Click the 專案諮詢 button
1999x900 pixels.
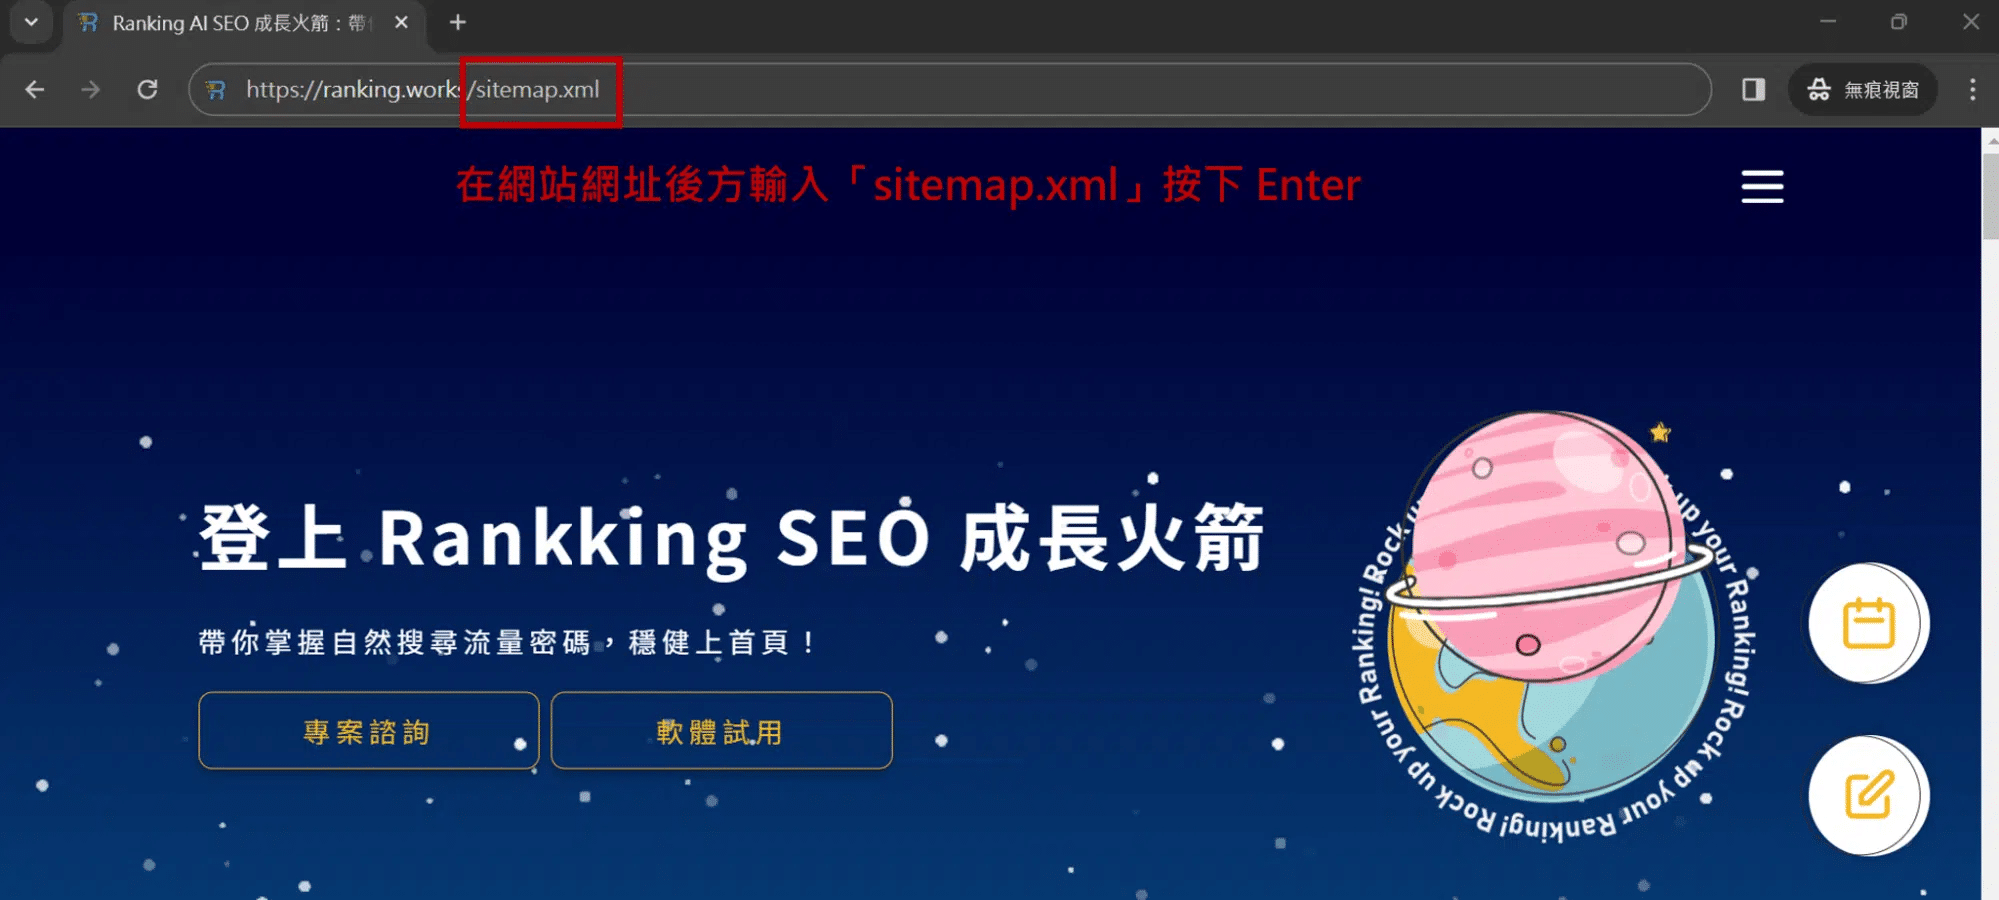[369, 731]
